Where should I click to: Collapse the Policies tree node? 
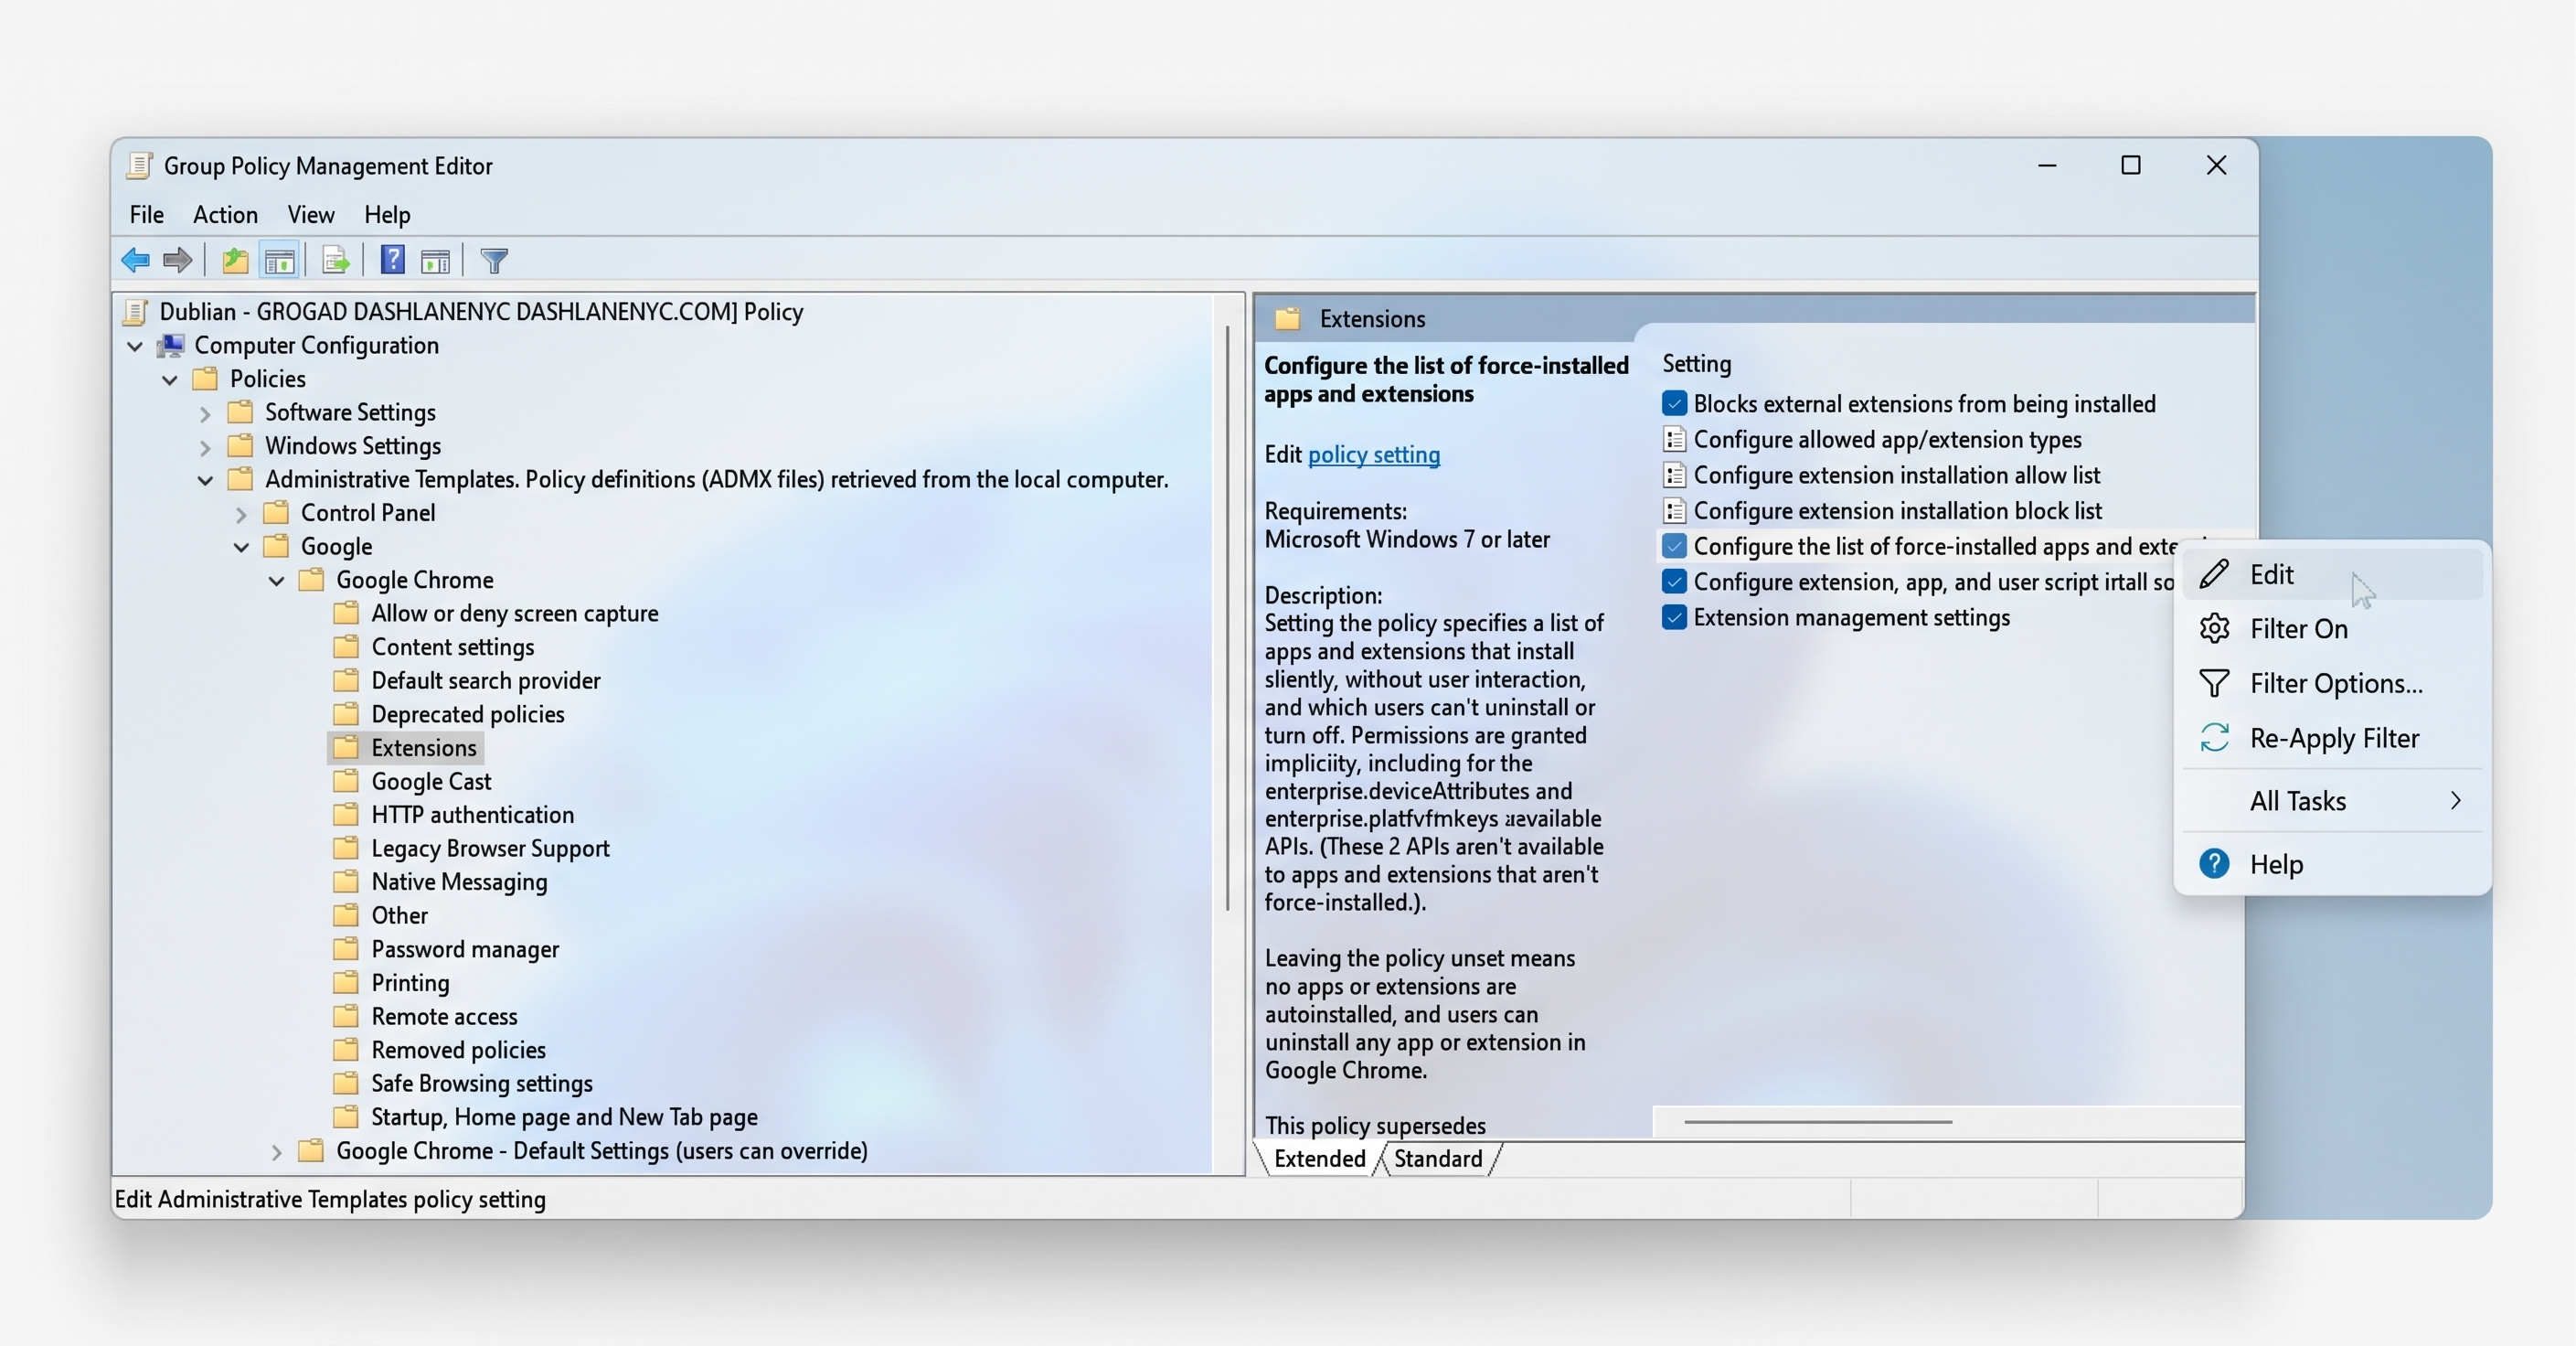click(170, 380)
